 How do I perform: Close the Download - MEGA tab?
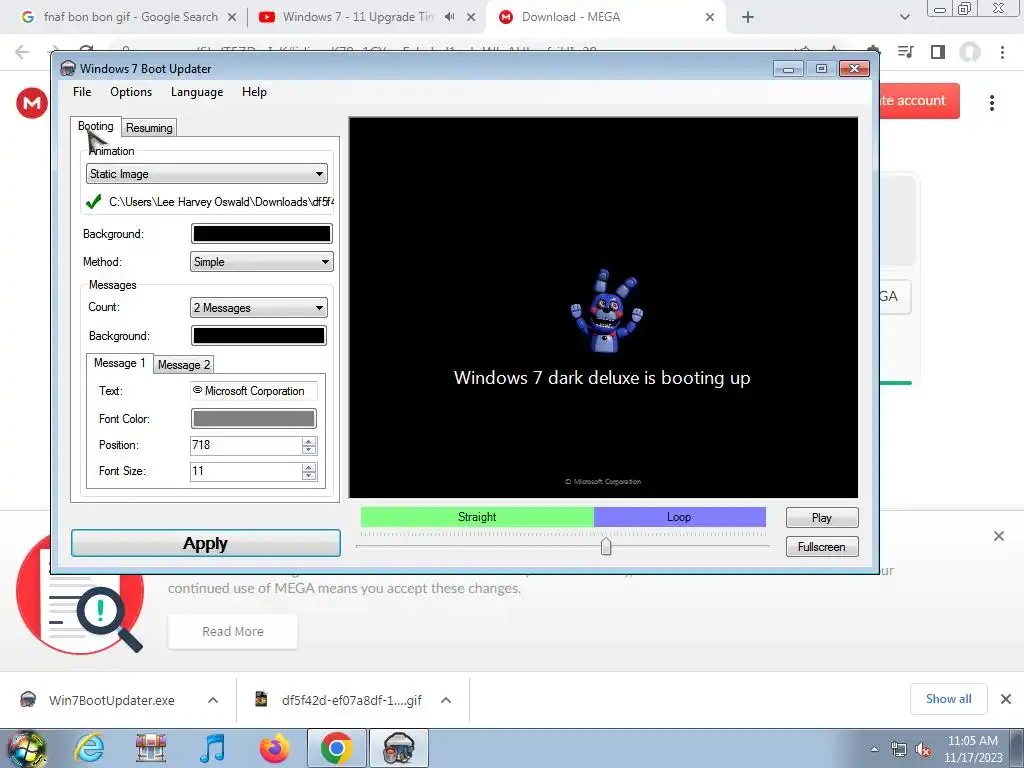point(710,18)
